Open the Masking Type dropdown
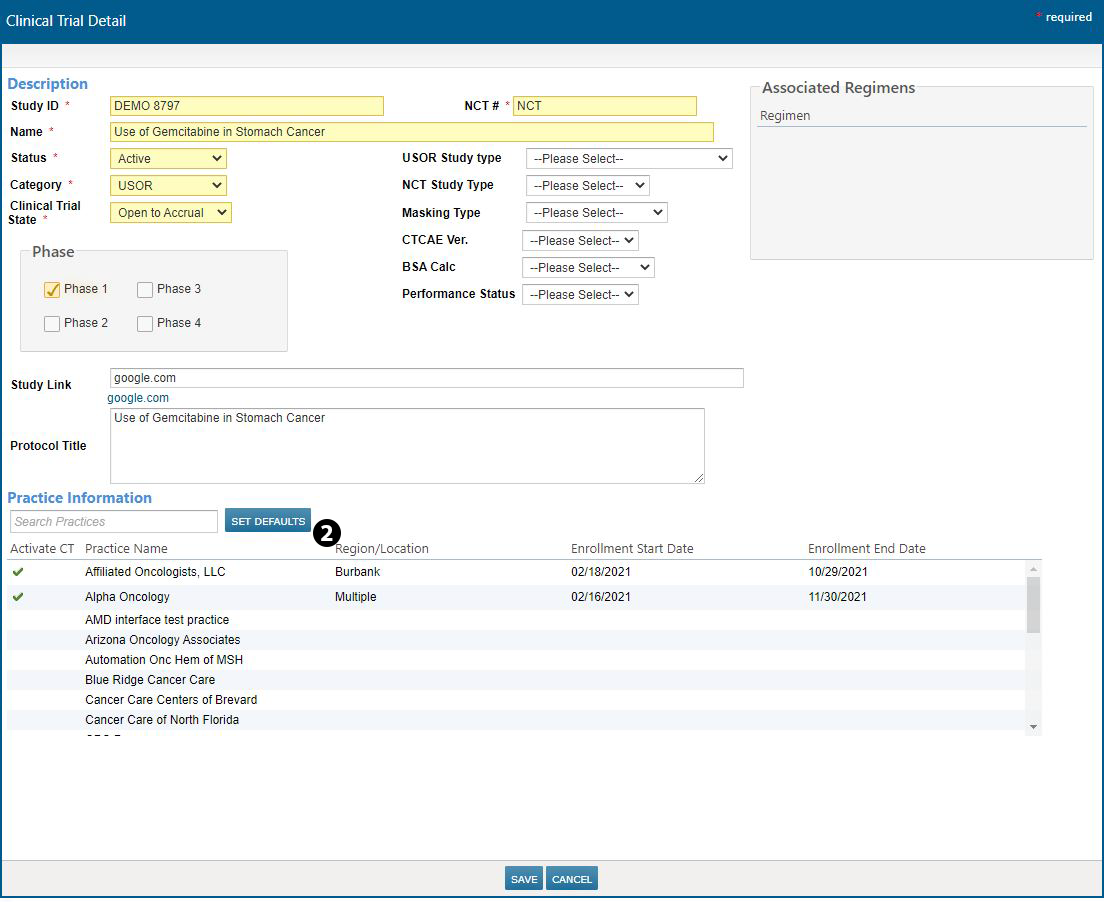Viewport: 1104px width, 902px height. [596, 213]
